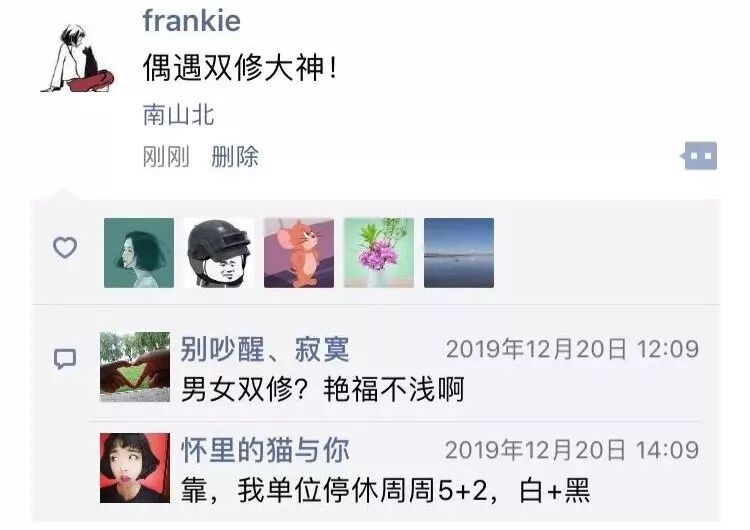Tap the heart likes icon
750x530 pixels.
(x=65, y=248)
